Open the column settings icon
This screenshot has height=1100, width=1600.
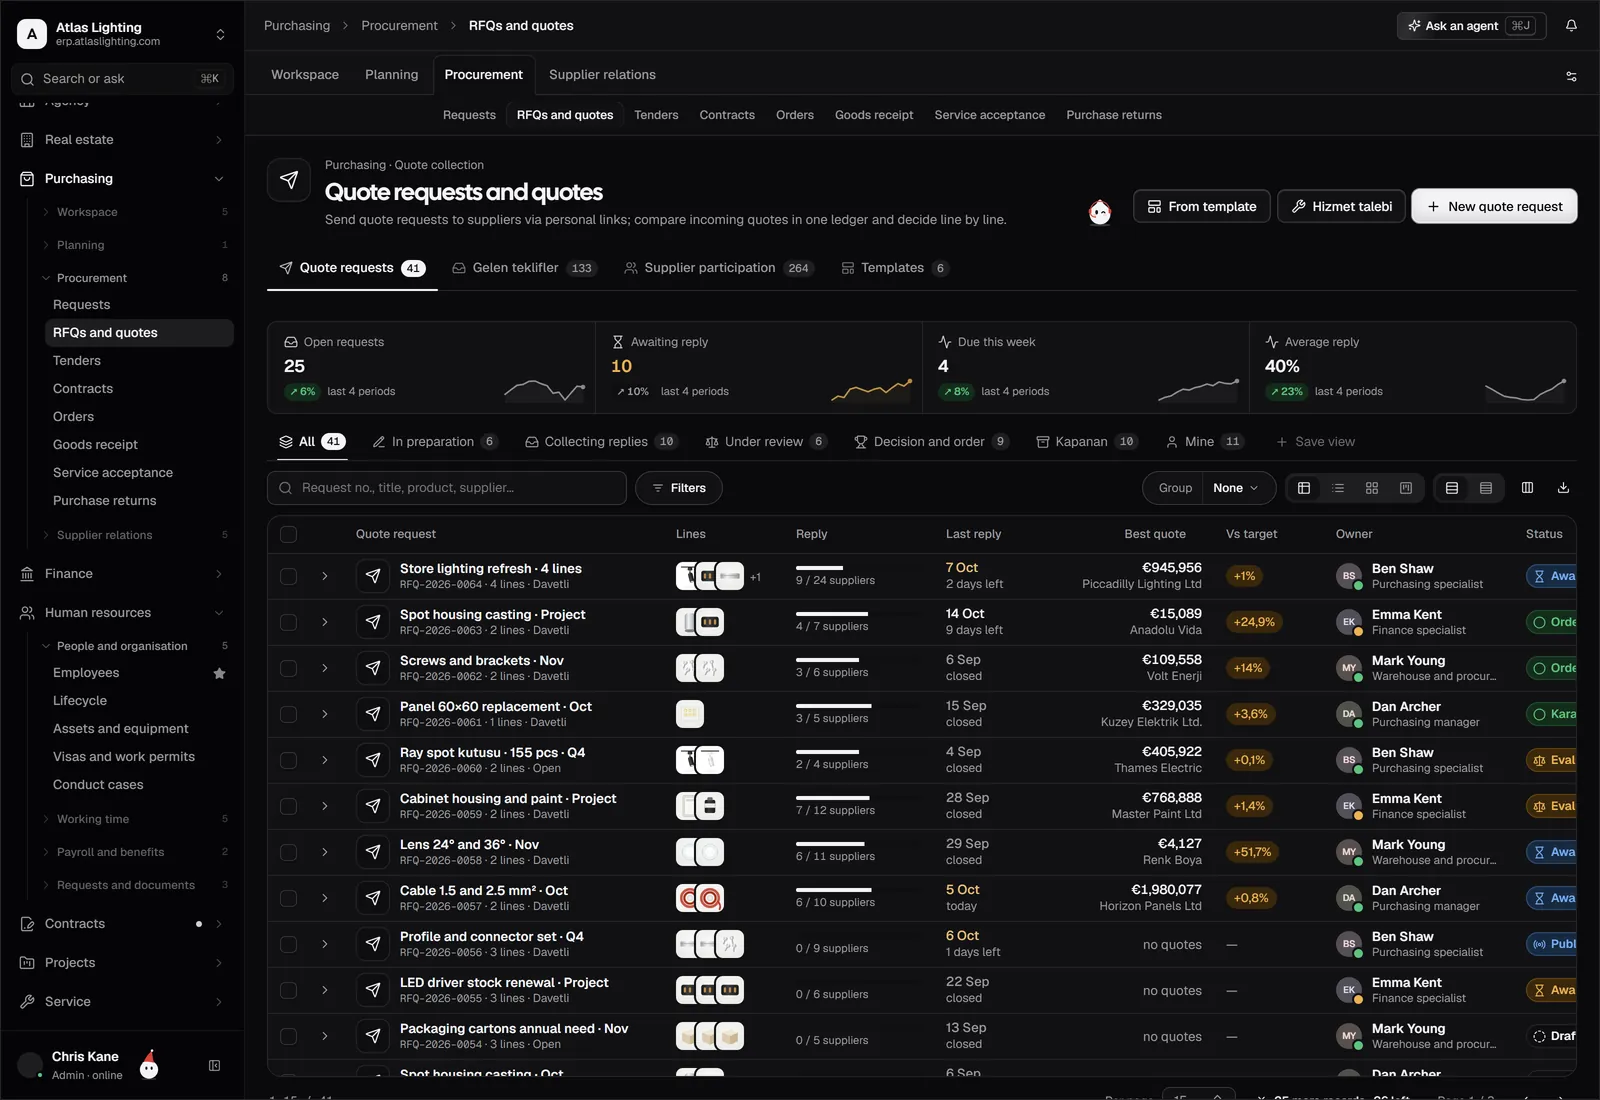(1527, 488)
